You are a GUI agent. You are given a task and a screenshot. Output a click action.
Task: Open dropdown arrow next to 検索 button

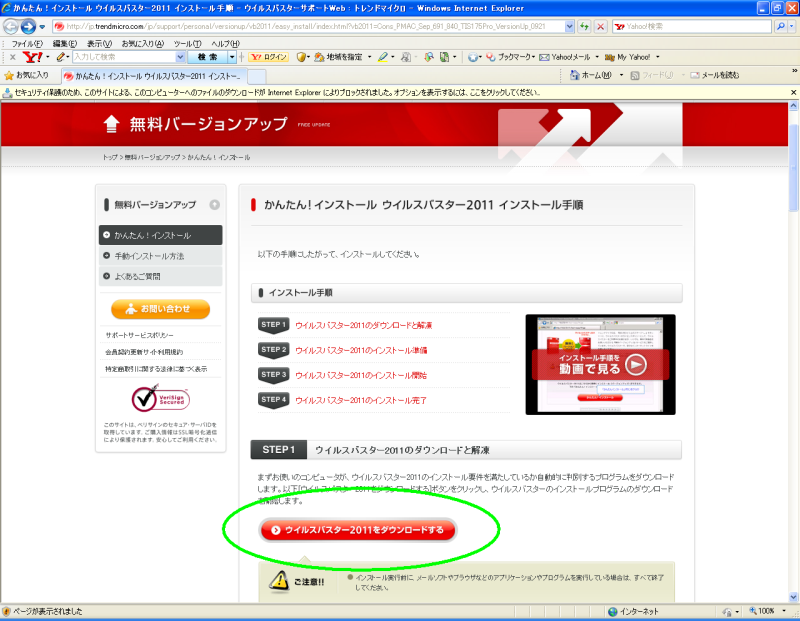pos(232,57)
